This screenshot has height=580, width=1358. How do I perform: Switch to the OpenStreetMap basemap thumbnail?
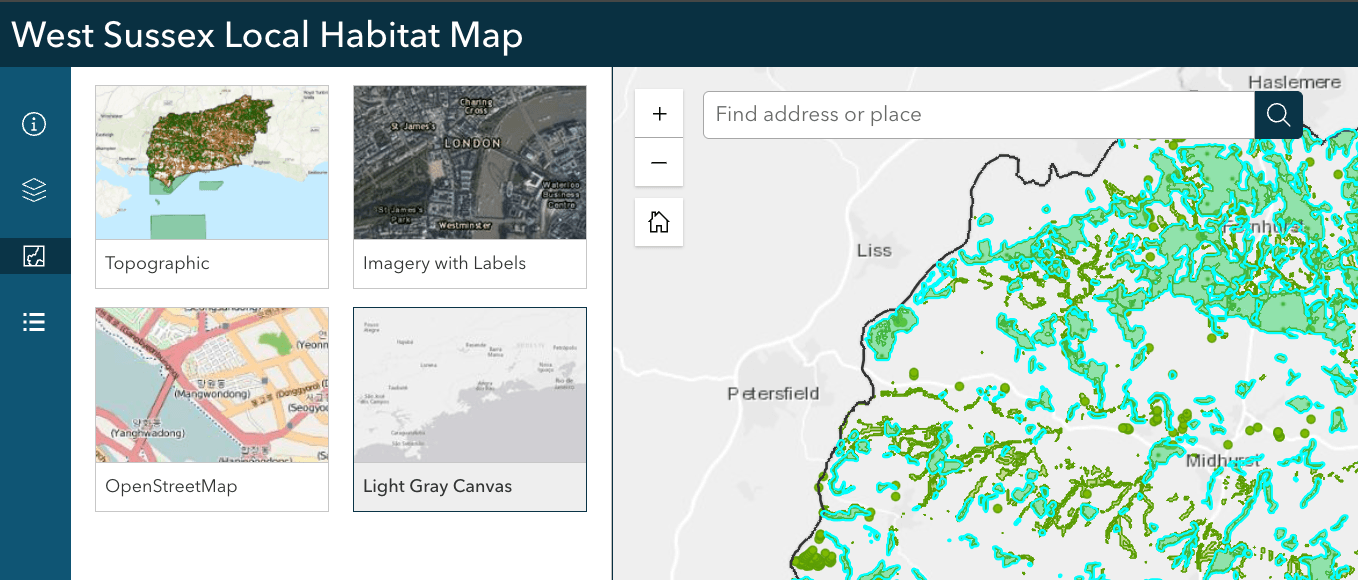coord(212,385)
